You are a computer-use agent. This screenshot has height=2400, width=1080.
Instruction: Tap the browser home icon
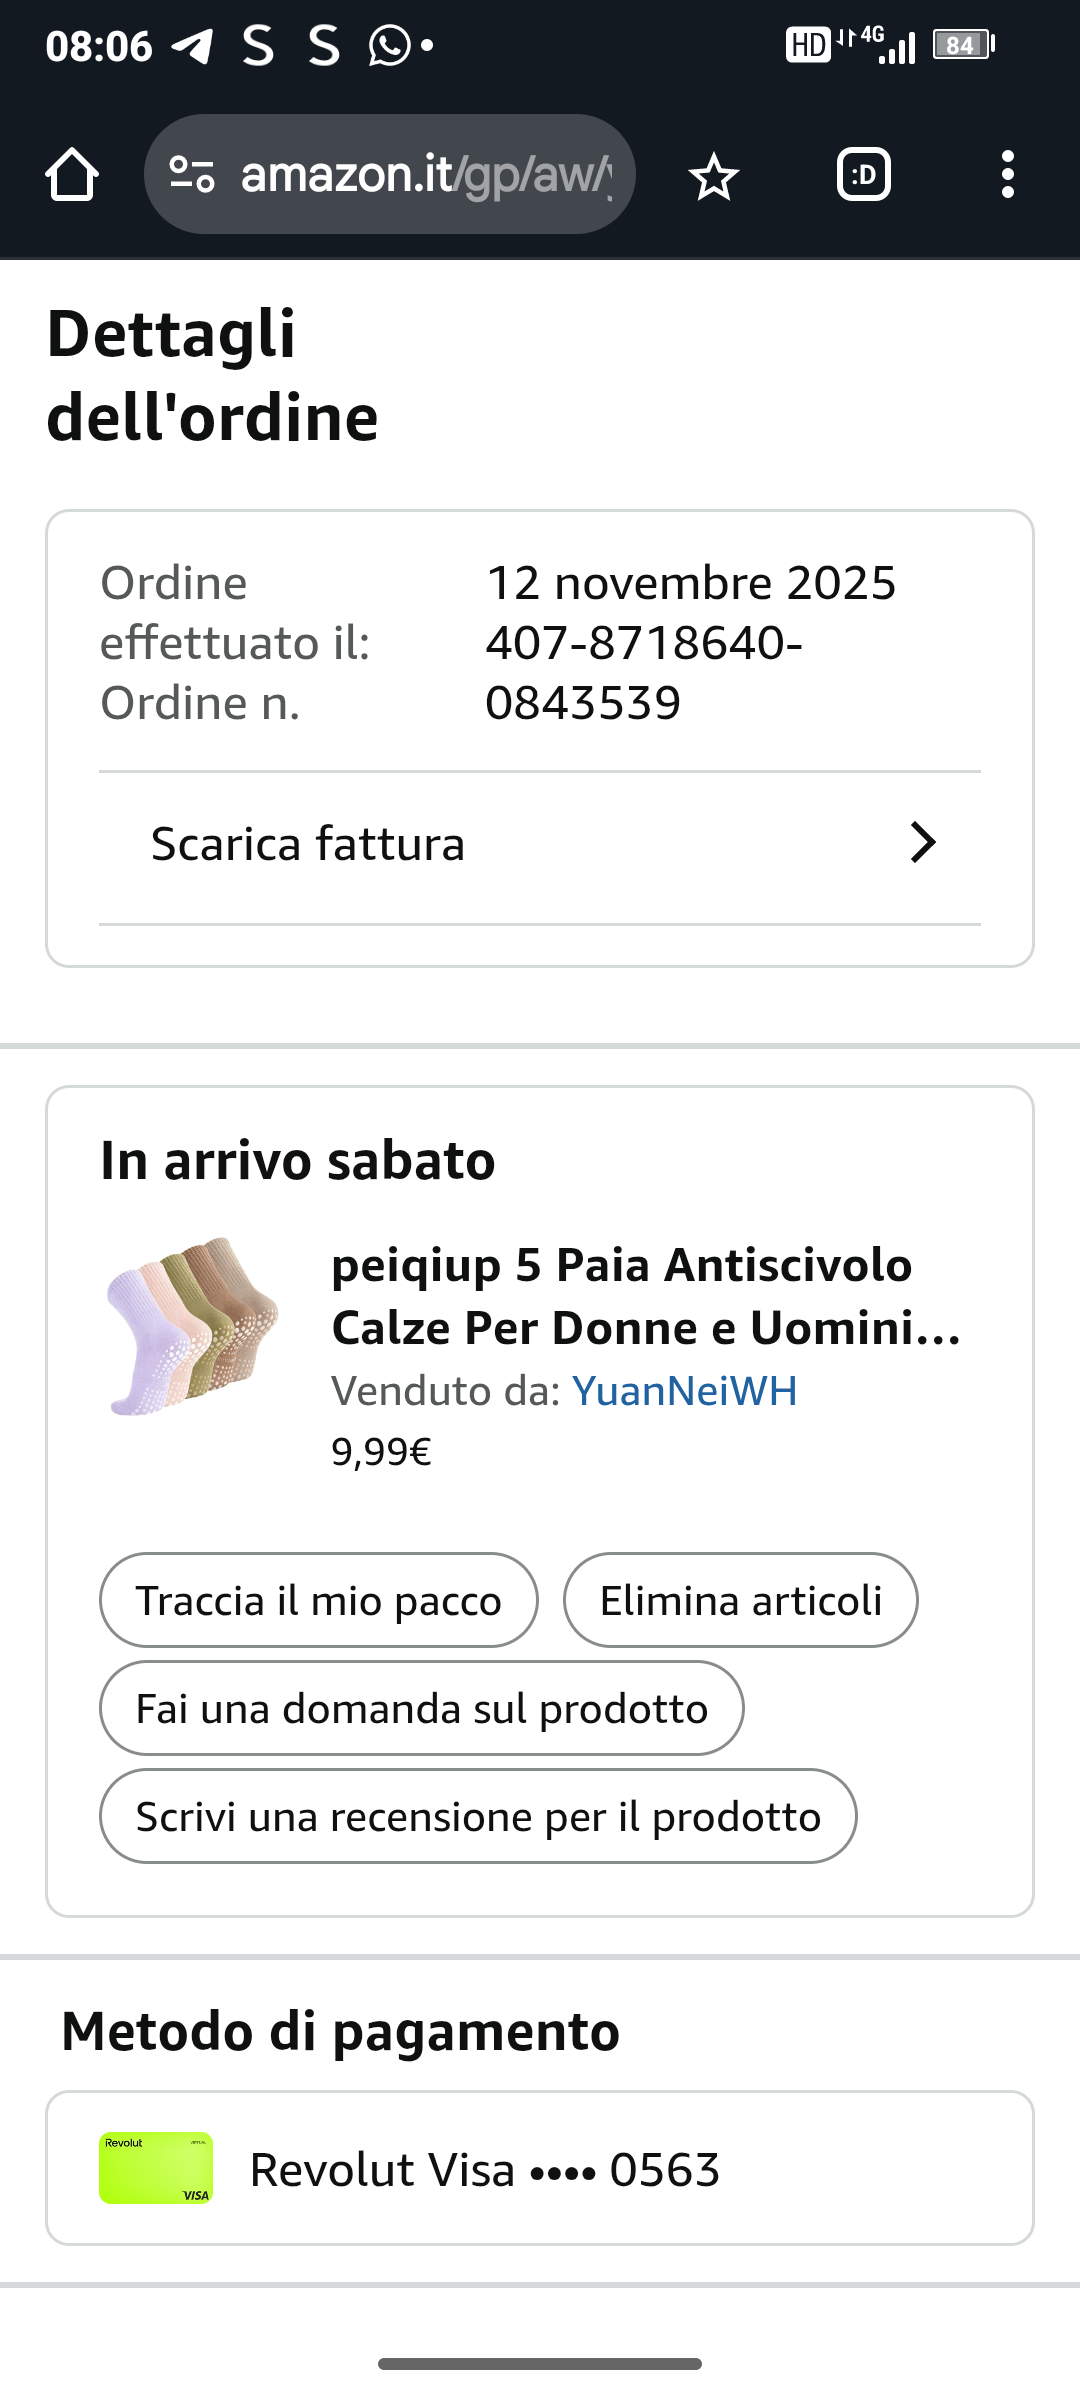tap(72, 175)
